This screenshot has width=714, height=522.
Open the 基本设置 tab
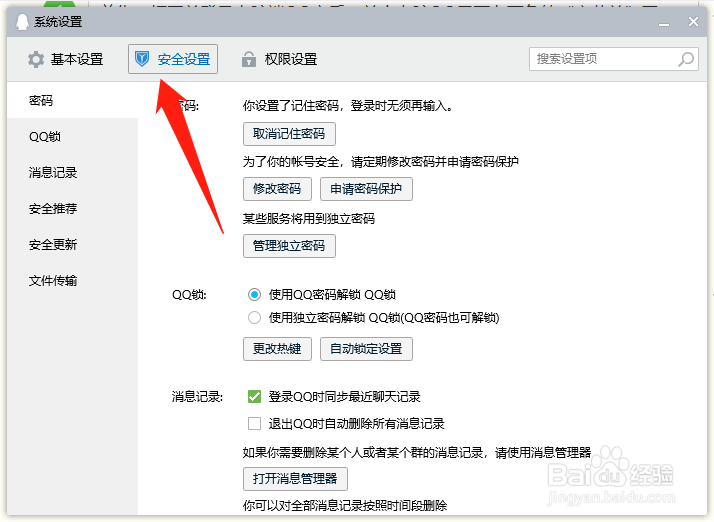pos(66,59)
